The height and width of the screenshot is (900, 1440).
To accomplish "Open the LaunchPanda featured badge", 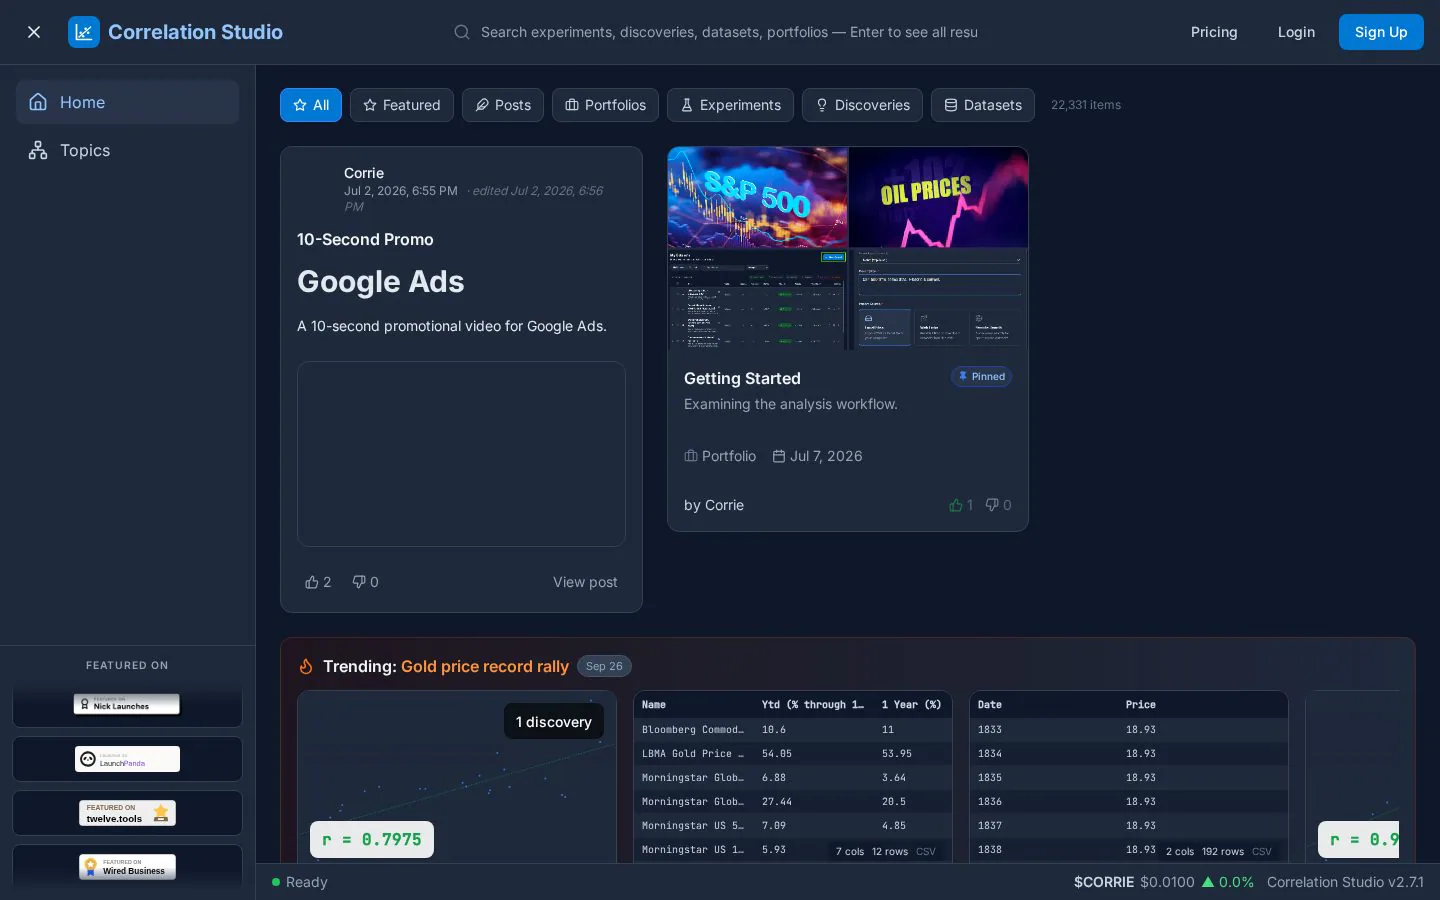I will coord(127,759).
